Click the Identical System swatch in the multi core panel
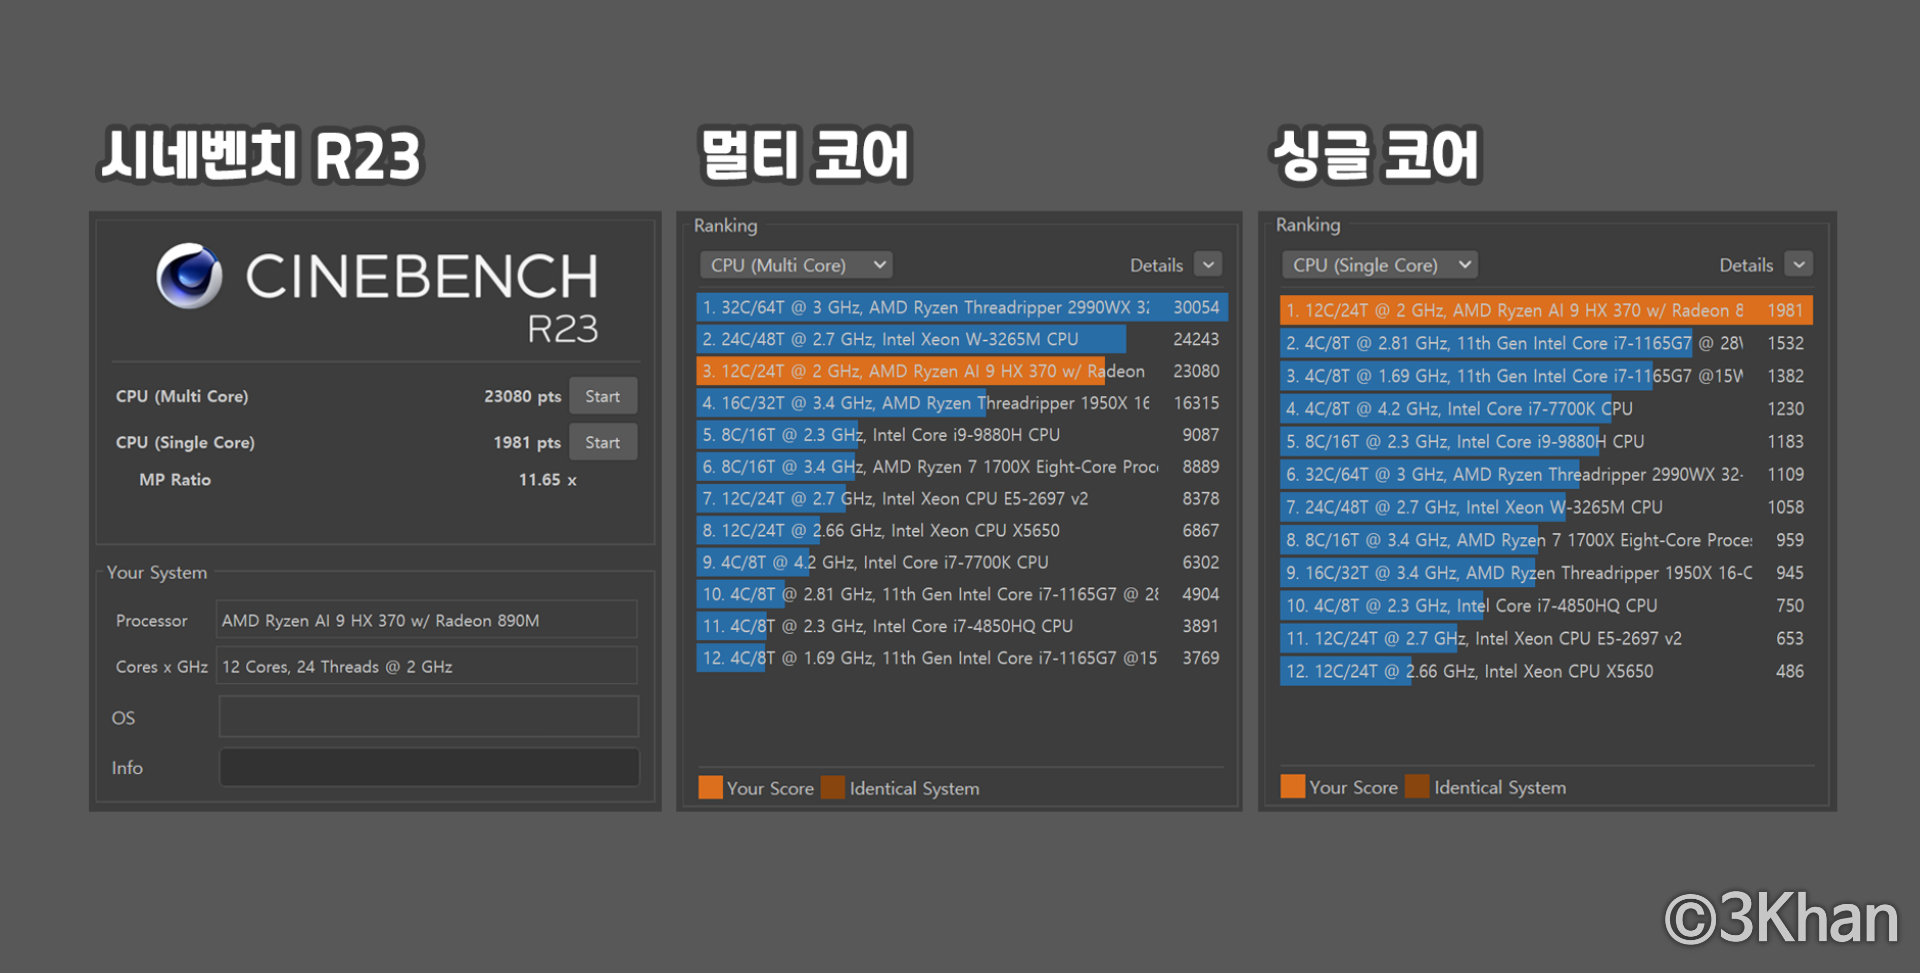Image resolution: width=1920 pixels, height=973 pixels. (833, 788)
